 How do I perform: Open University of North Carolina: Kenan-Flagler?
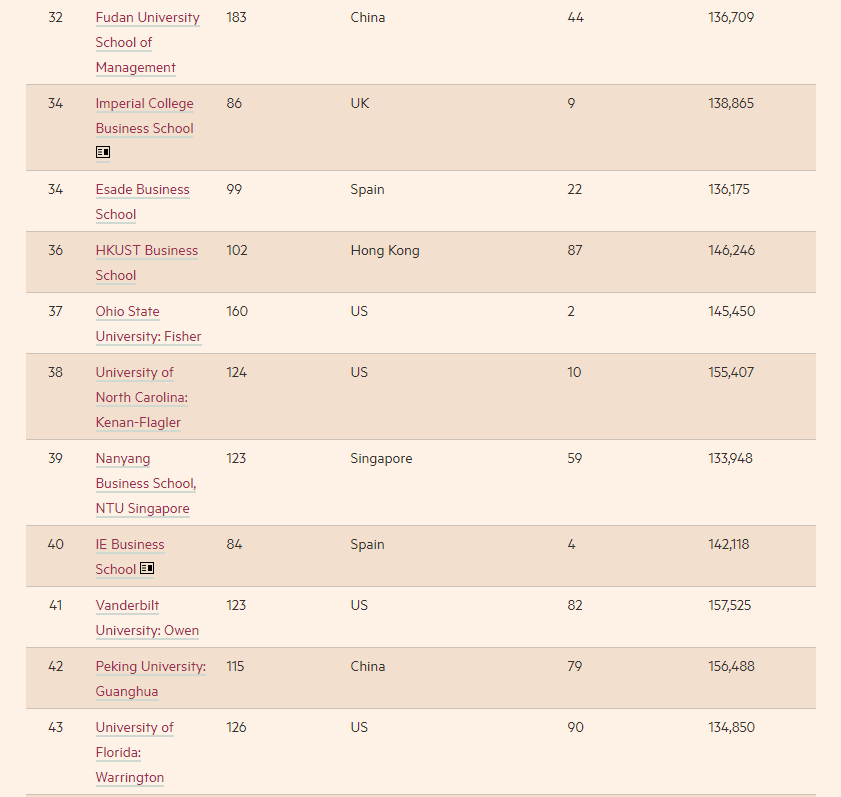click(x=141, y=397)
